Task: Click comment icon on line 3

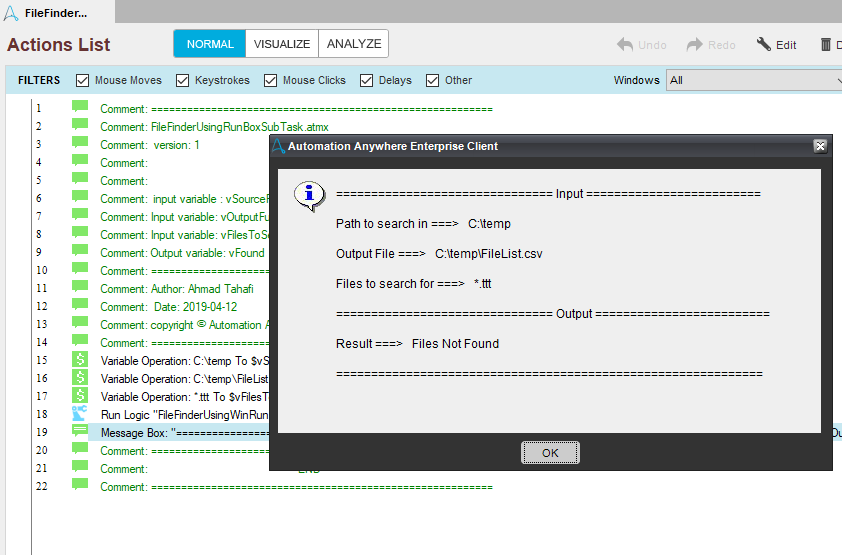Action: 80,143
